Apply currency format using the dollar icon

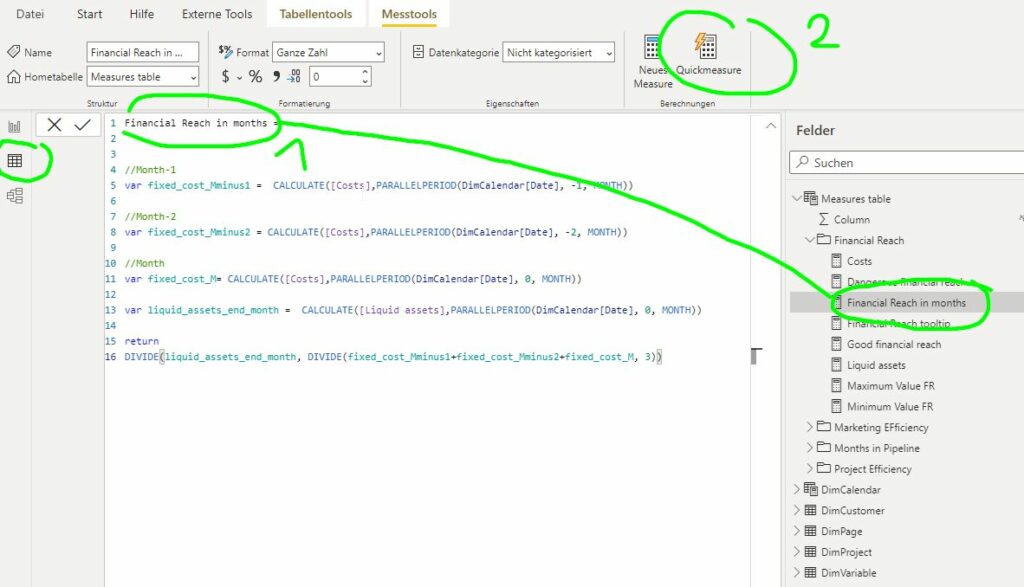tap(224, 76)
